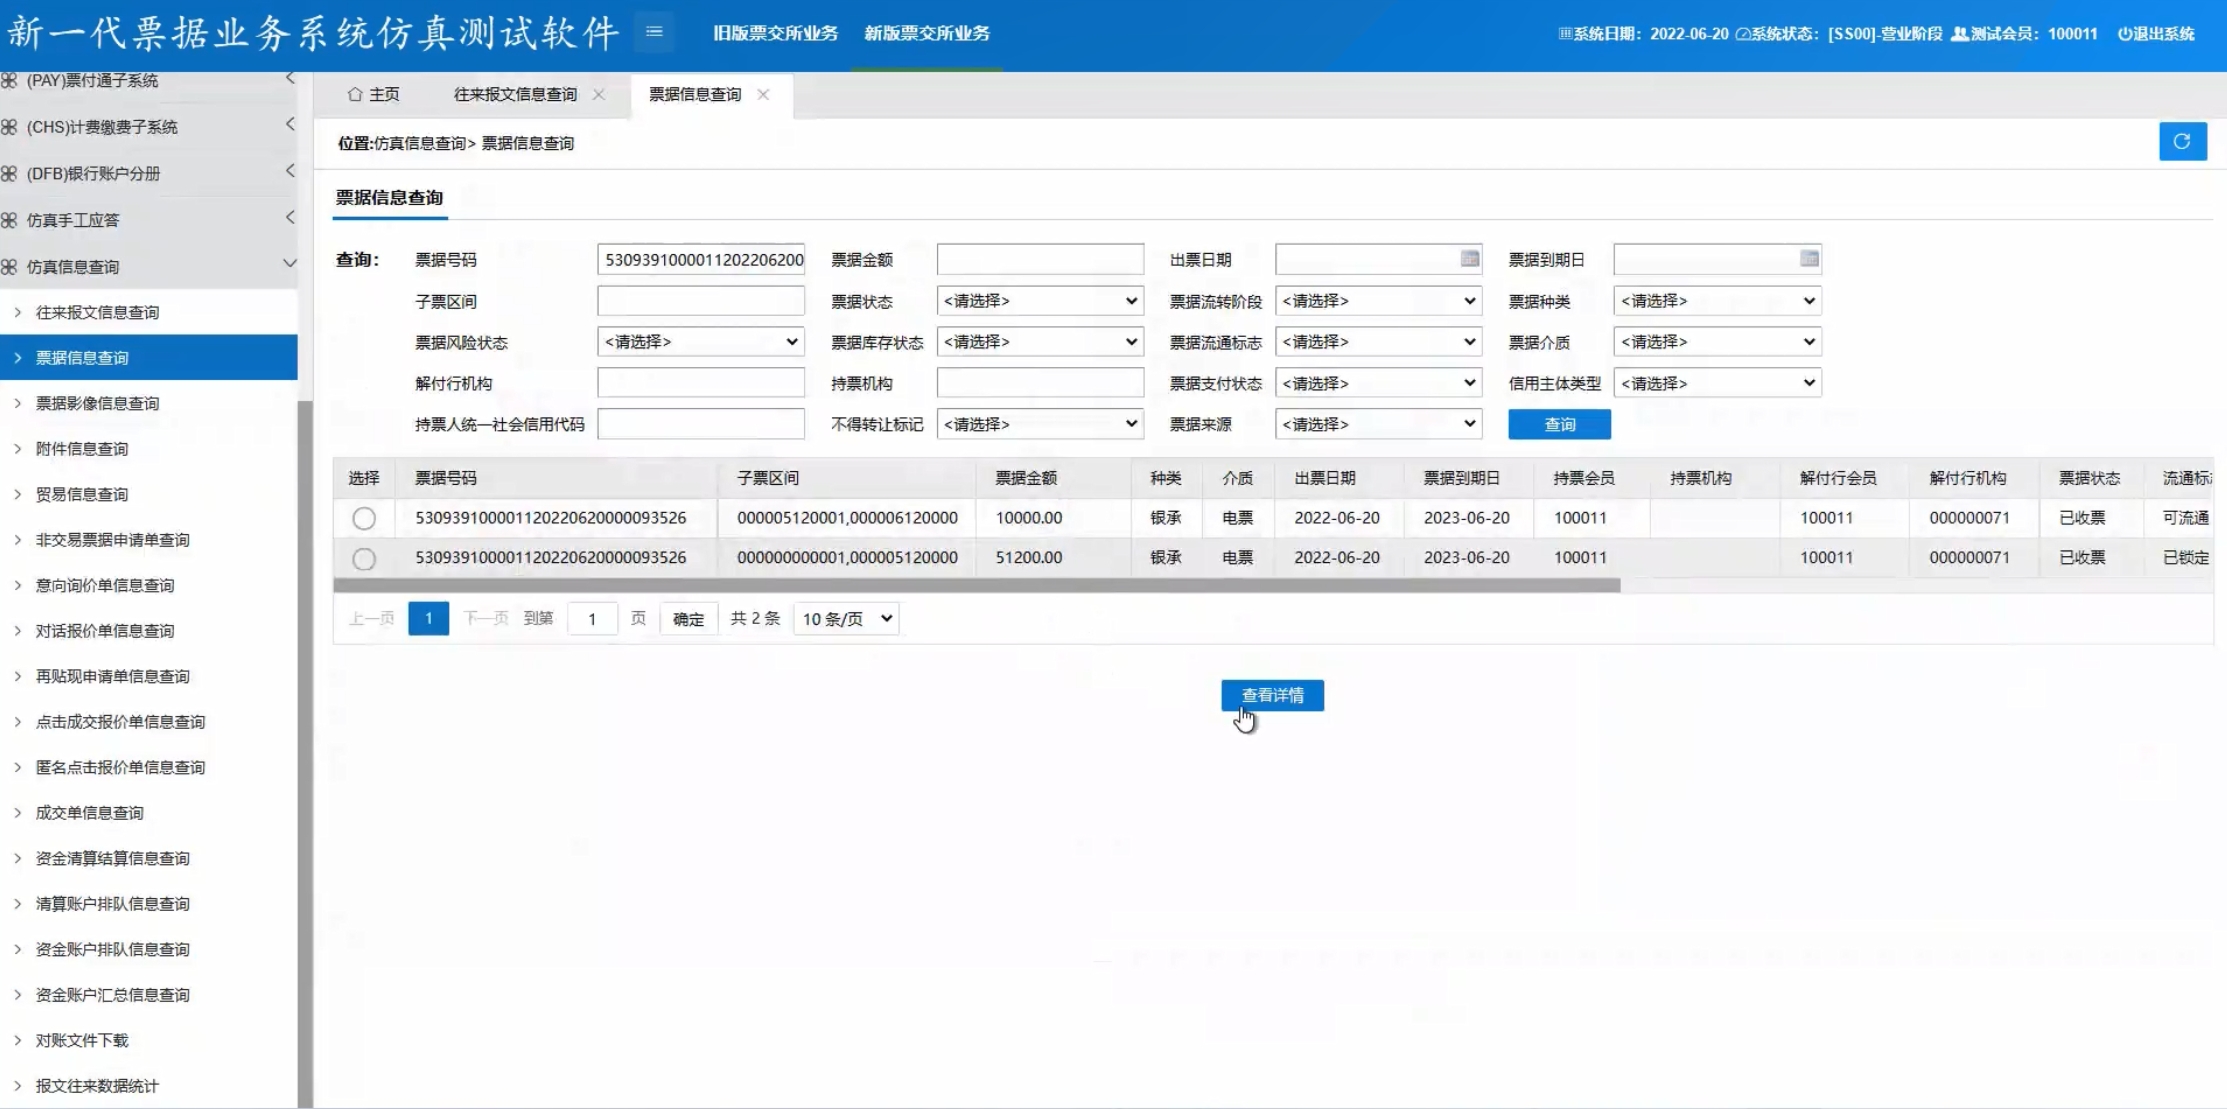Expand the (DFB)银行账户分册 section
The width and height of the screenshot is (2227, 1109).
point(290,171)
